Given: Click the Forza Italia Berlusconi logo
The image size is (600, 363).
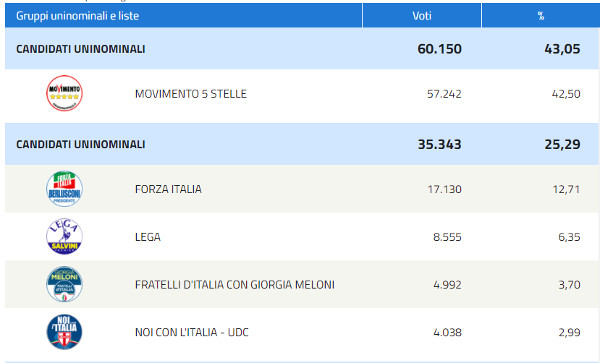Looking at the screenshot, I should coord(64,189).
